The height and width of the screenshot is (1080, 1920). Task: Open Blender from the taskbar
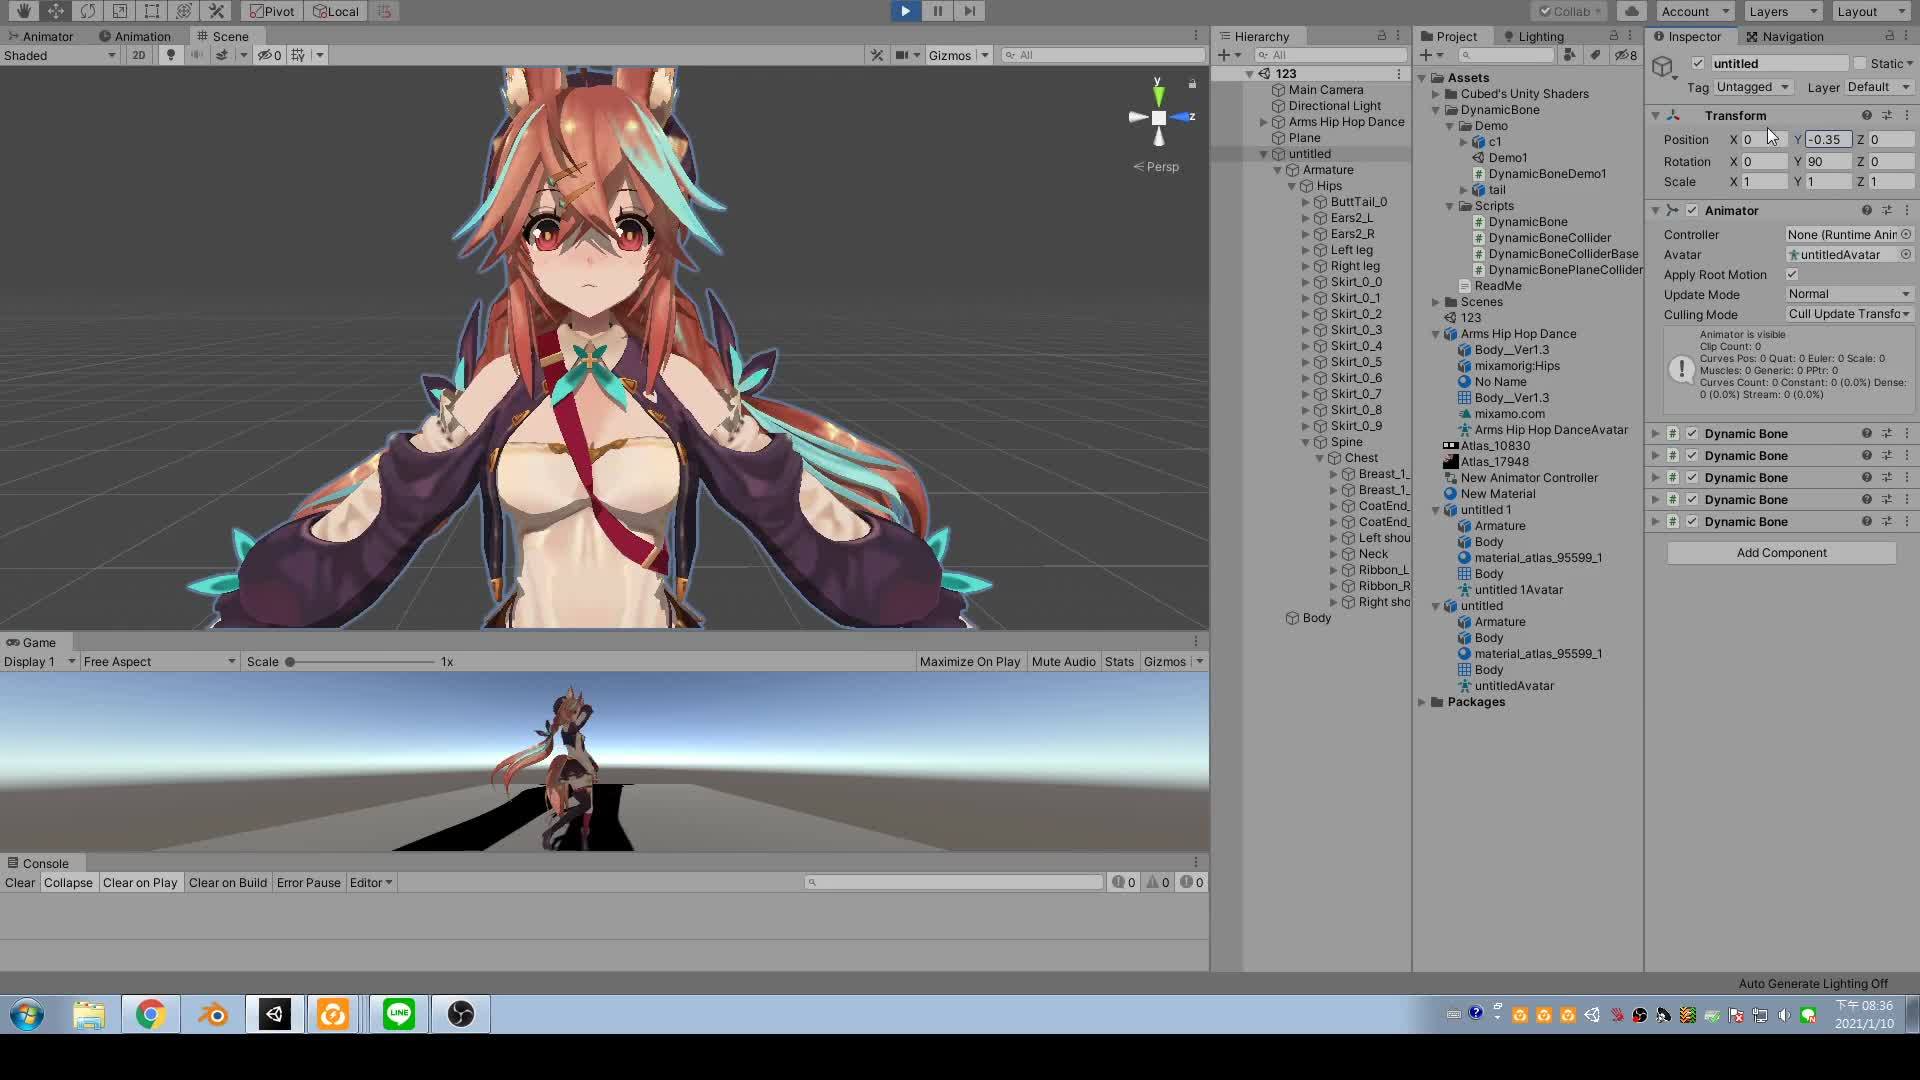click(213, 1014)
